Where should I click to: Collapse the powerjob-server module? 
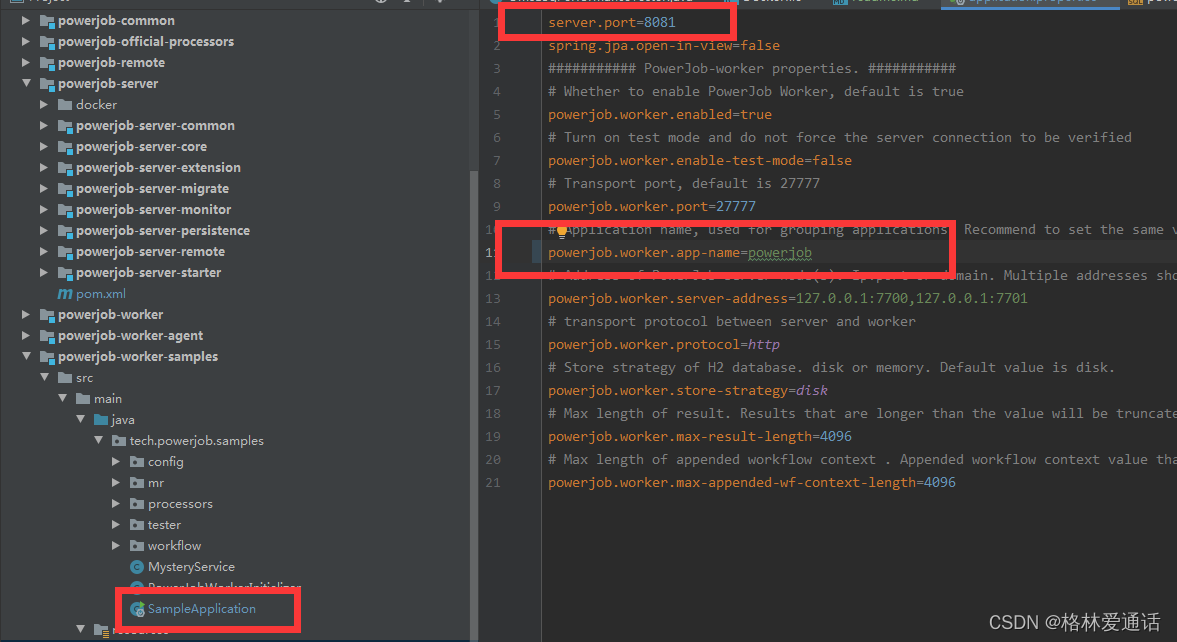[x=26, y=83]
